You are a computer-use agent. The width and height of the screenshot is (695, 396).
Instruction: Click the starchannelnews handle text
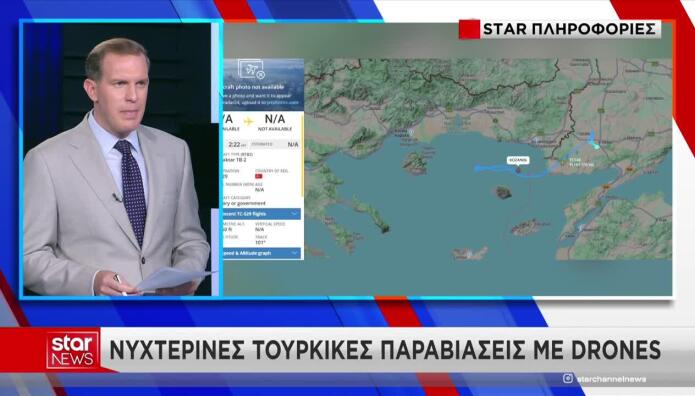[x=612, y=379]
